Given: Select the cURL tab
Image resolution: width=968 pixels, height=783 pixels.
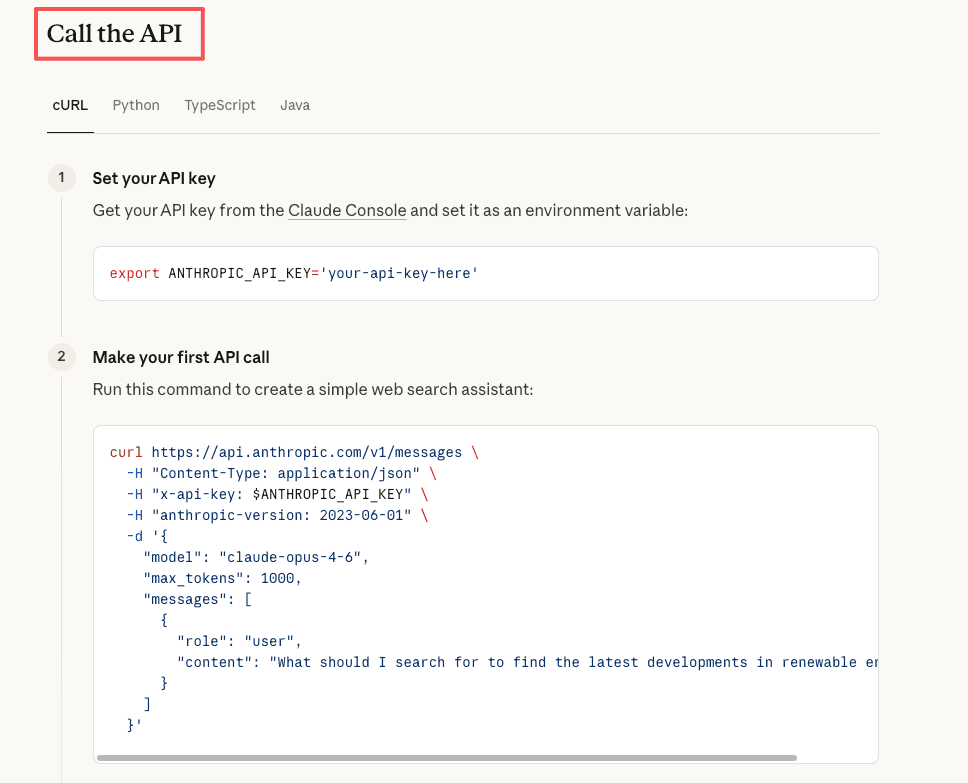Looking at the screenshot, I should tap(70, 105).
